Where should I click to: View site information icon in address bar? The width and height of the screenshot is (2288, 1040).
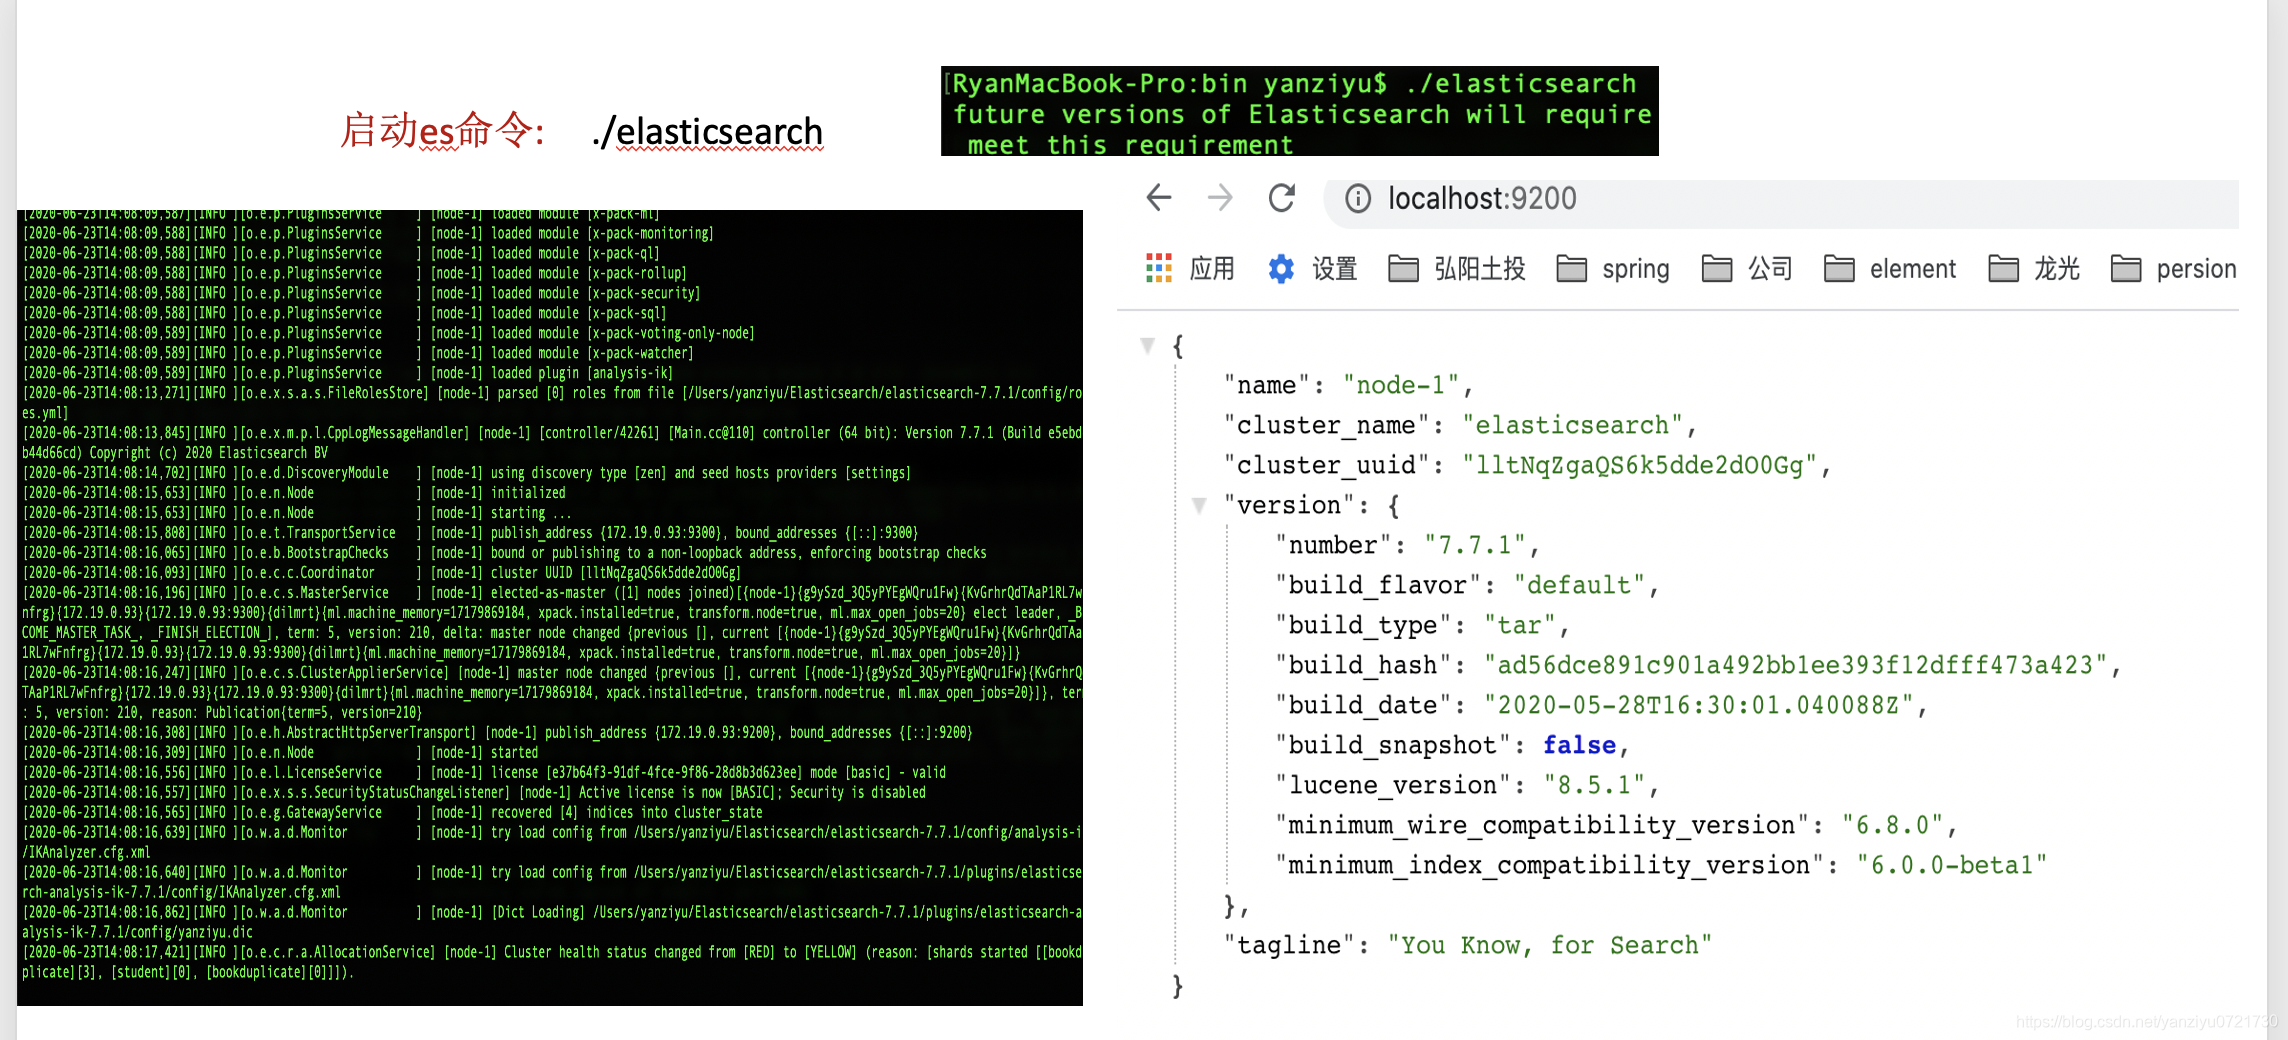pyautogui.click(x=1357, y=199)
